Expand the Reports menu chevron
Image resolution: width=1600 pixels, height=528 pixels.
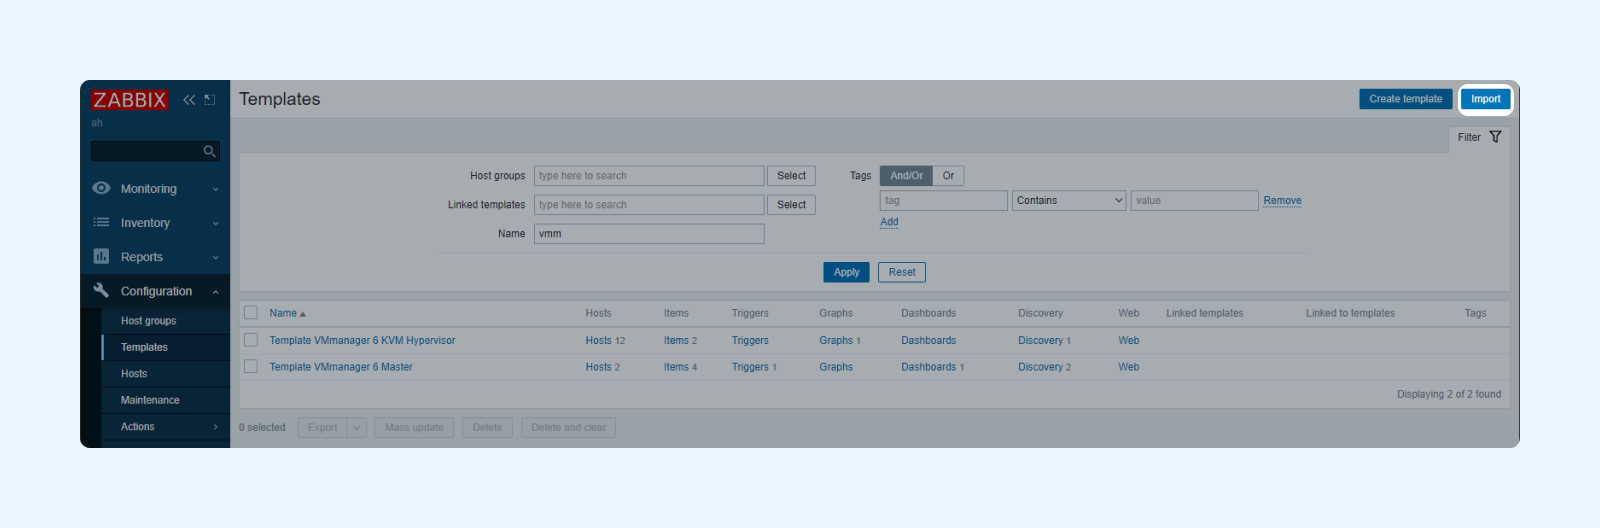[x=215, y=257]
